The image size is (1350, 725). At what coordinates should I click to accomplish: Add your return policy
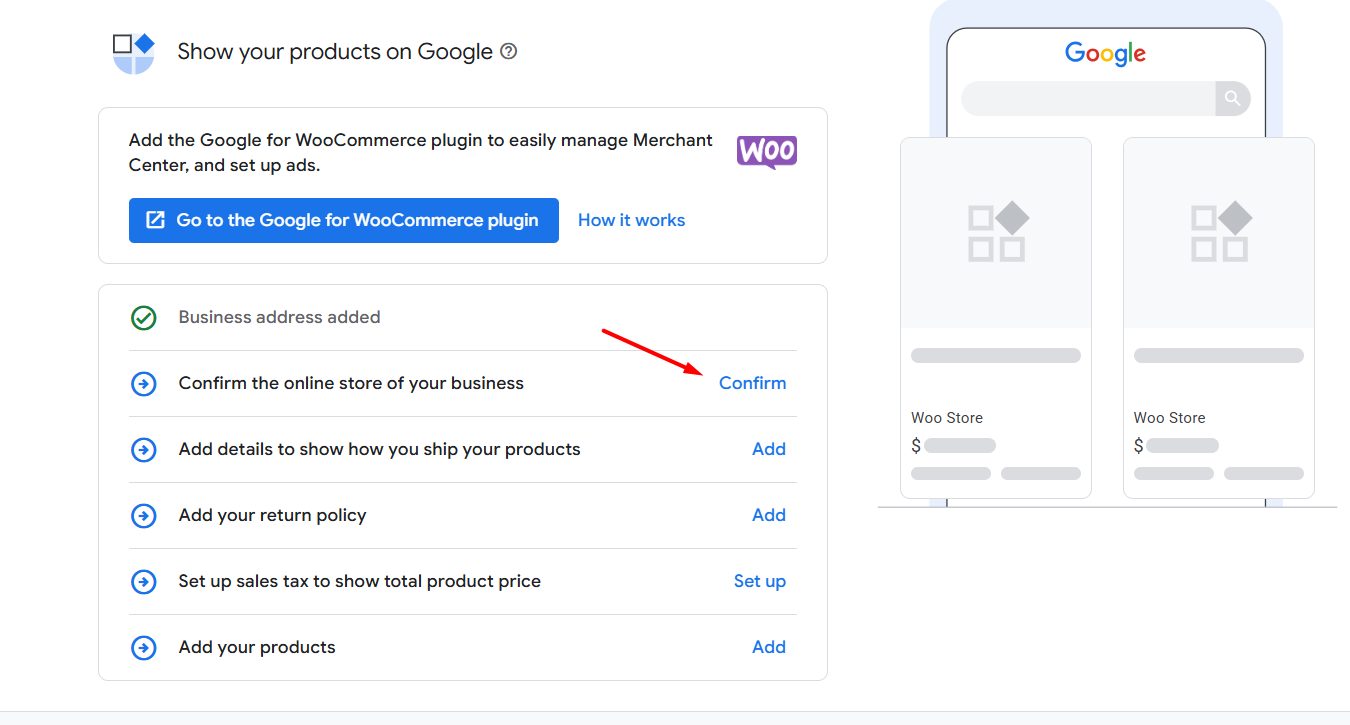[769, 515]
